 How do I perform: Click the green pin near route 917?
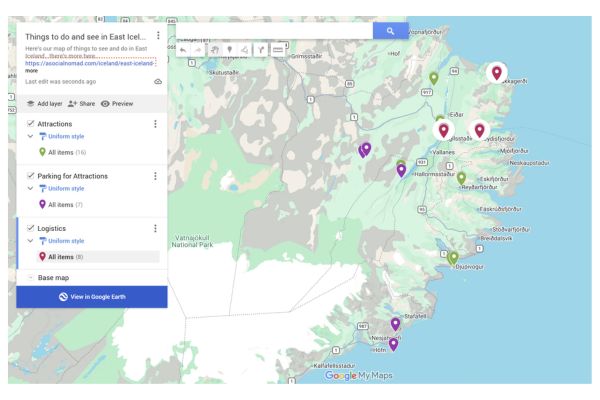[x=434, y=78]
